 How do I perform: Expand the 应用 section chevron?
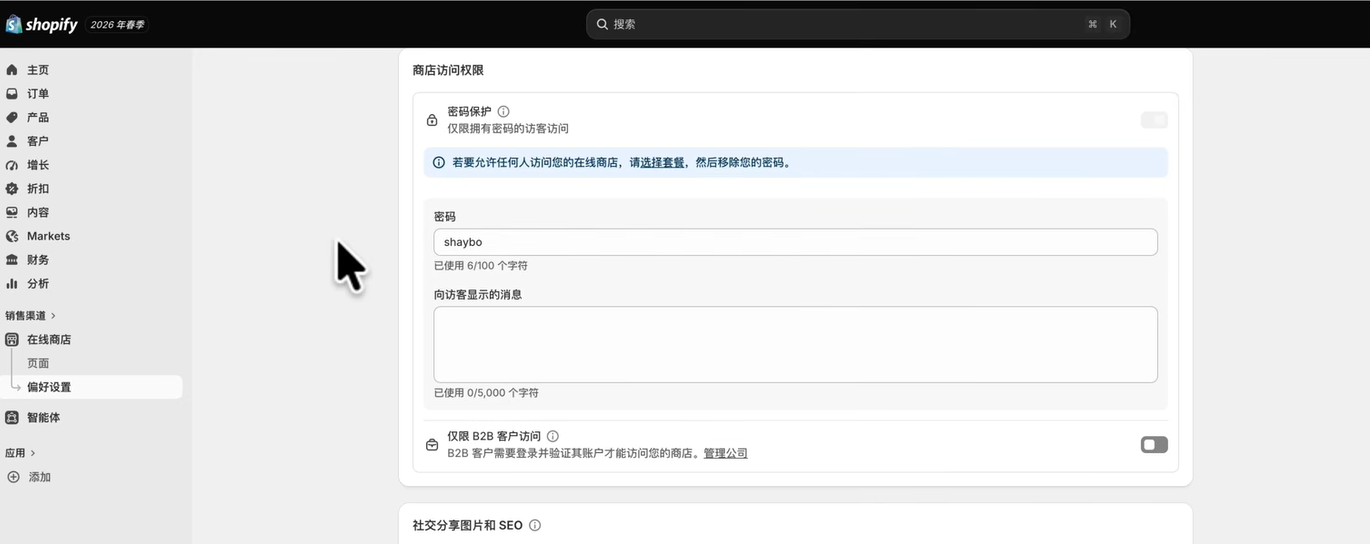[33, 453]
